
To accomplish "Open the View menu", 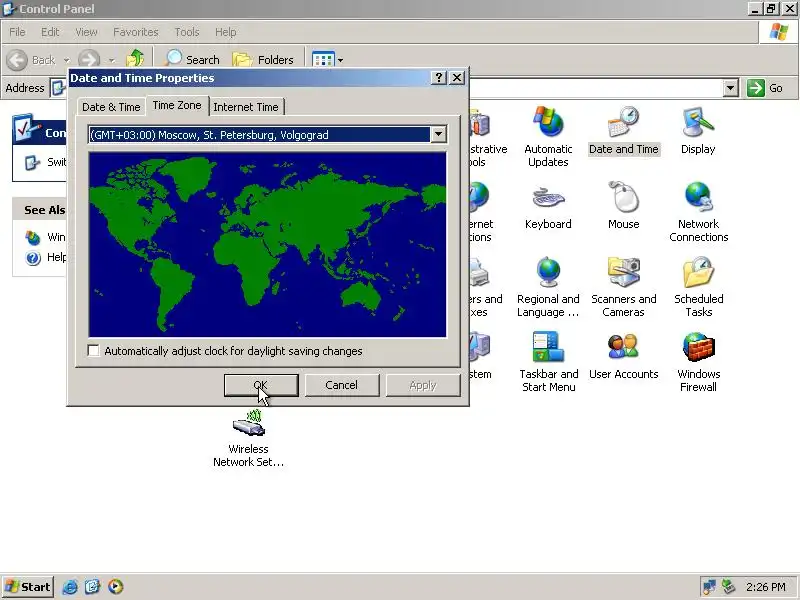I will coord(86,32).
